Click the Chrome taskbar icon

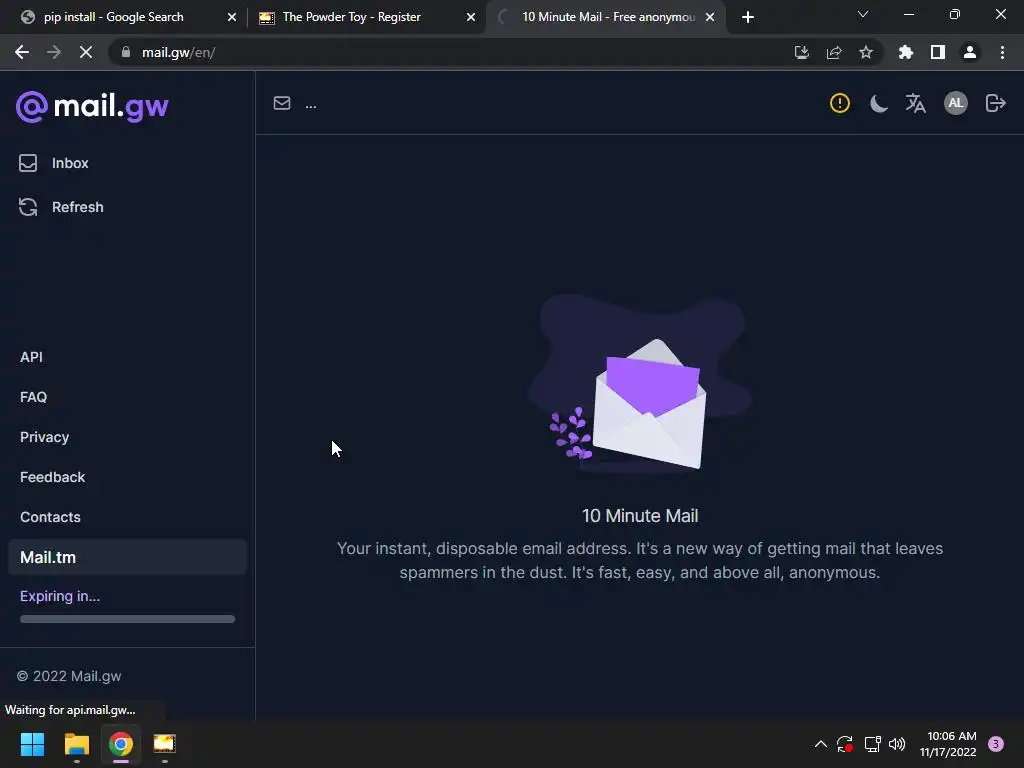point(121,744)
